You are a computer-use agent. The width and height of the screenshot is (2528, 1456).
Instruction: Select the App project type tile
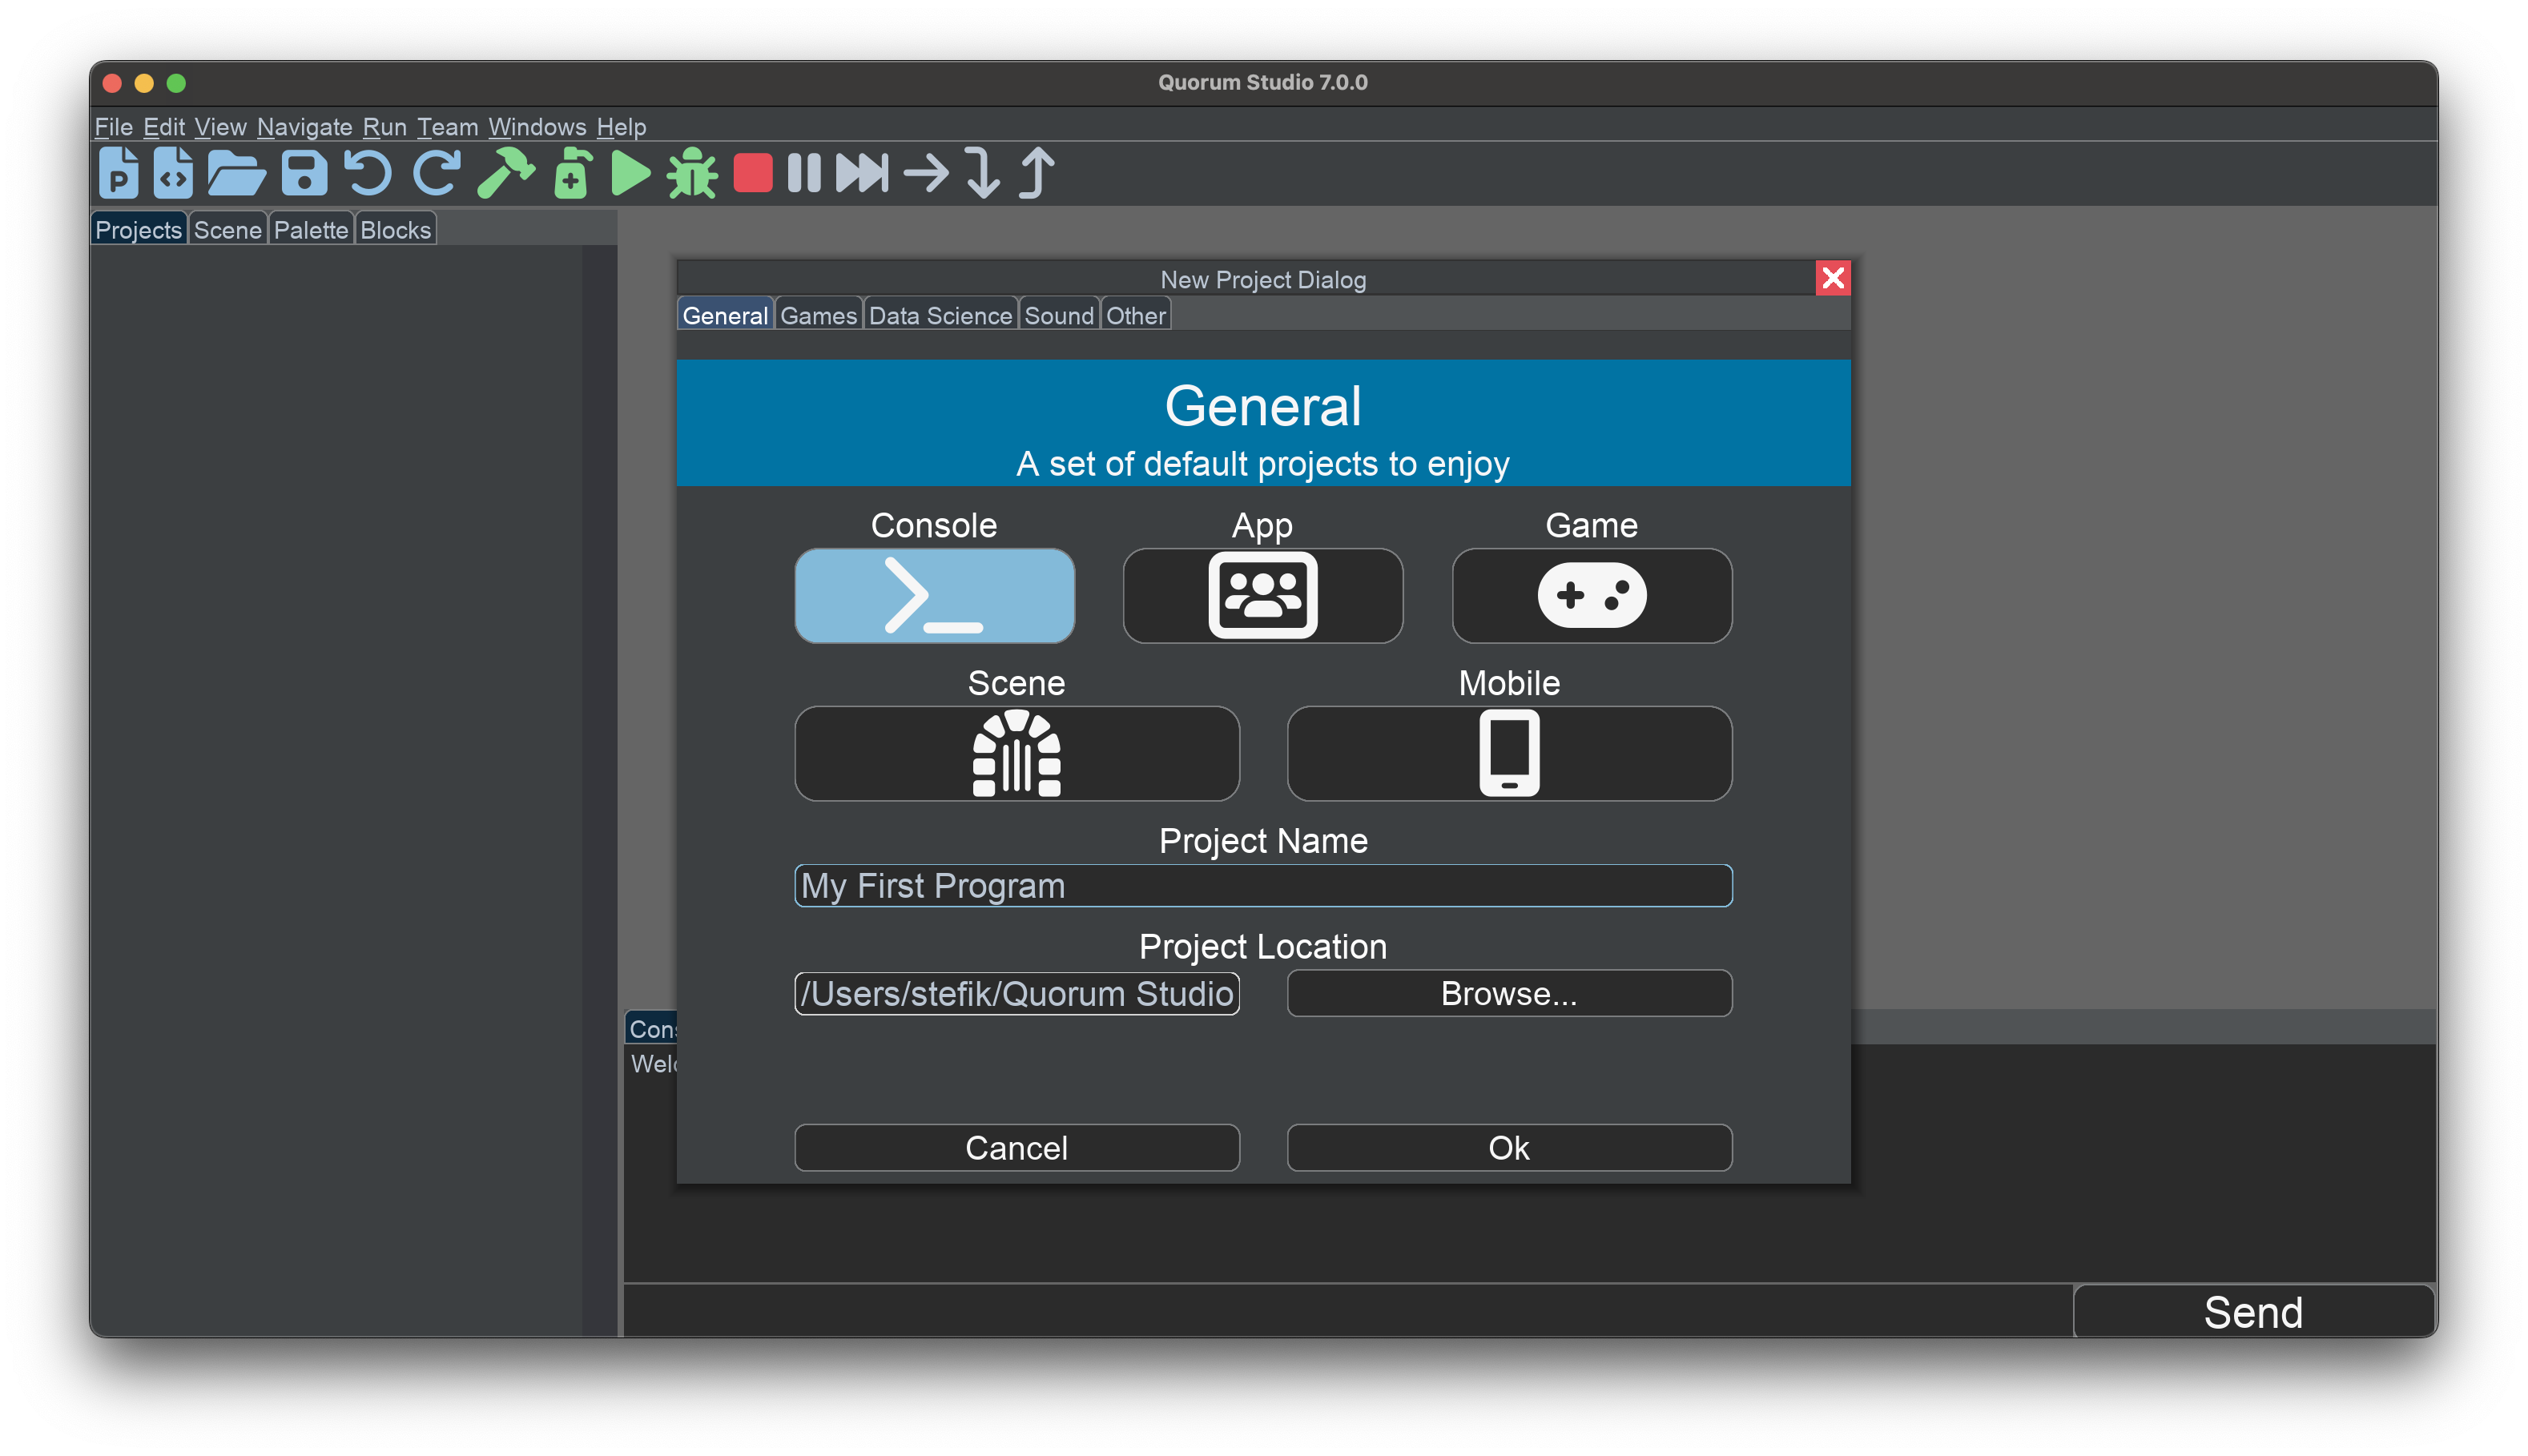[x=1263, y=595]
